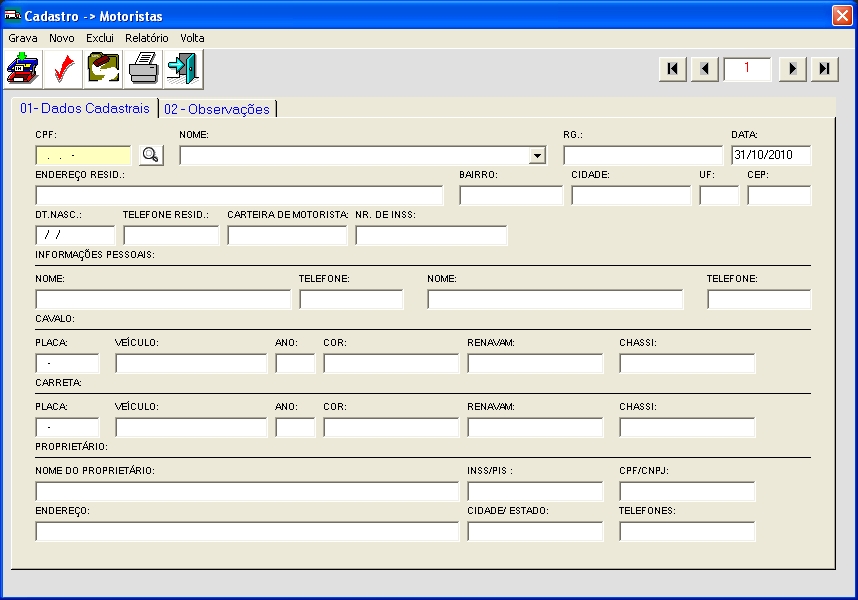The height and width of the screenshot is (600, 858).
Task: Click the CPF input field
Action: [x=83, y=155]
